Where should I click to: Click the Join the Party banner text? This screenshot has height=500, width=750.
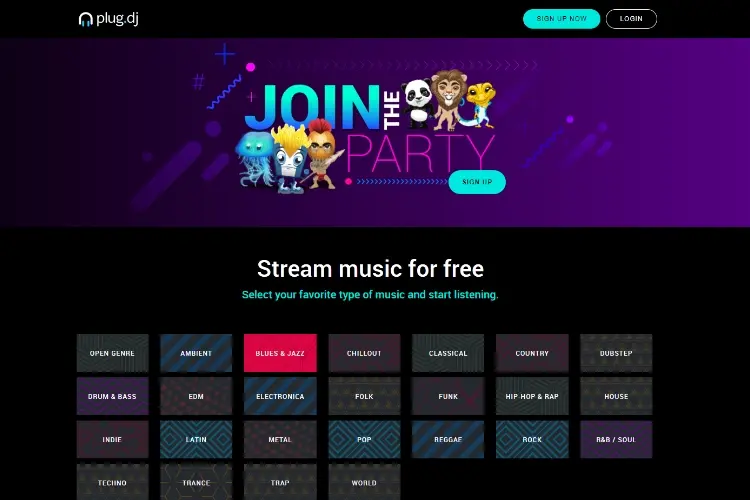pyautogui.click(x=369, y=129)
